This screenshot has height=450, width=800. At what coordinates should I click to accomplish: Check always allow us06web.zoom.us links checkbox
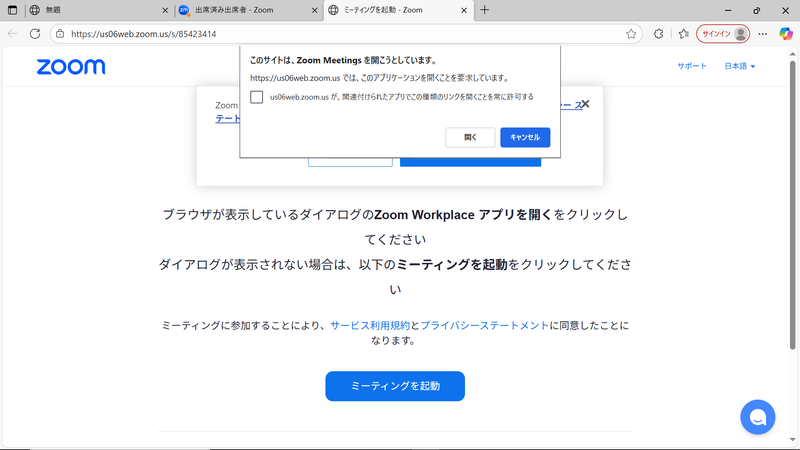[x=257, y=97]
